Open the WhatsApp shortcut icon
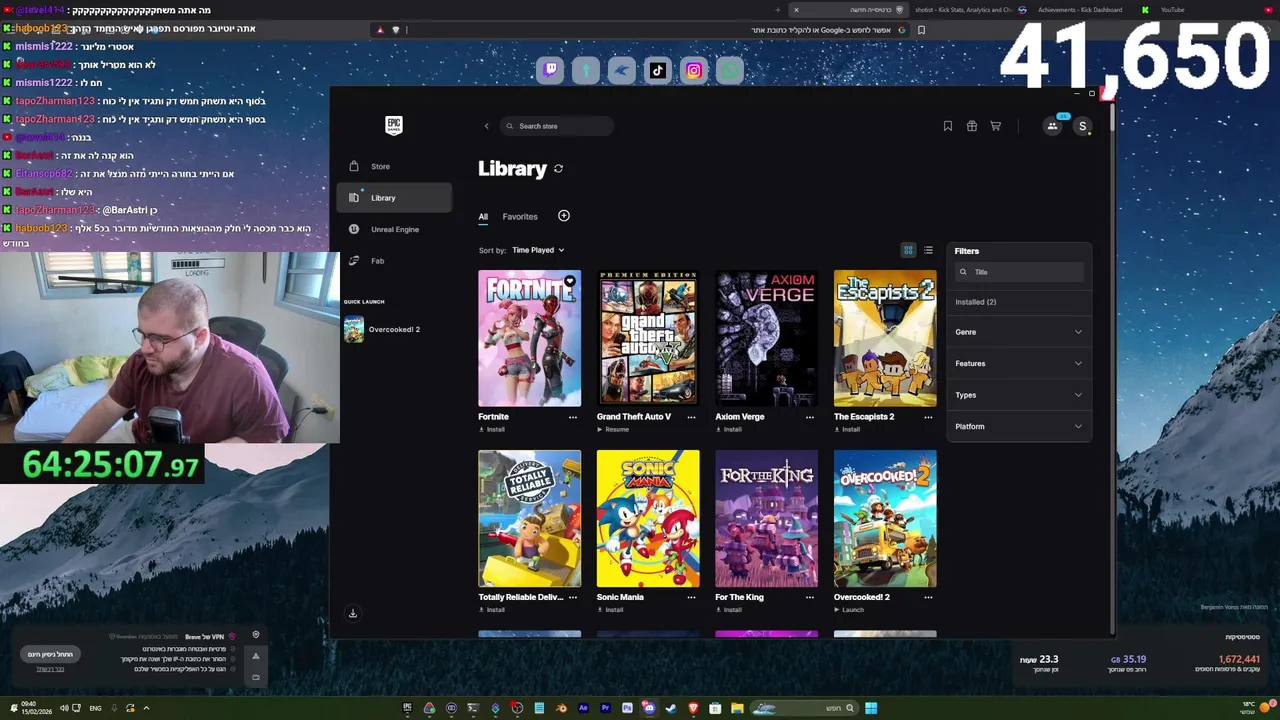 730,70
